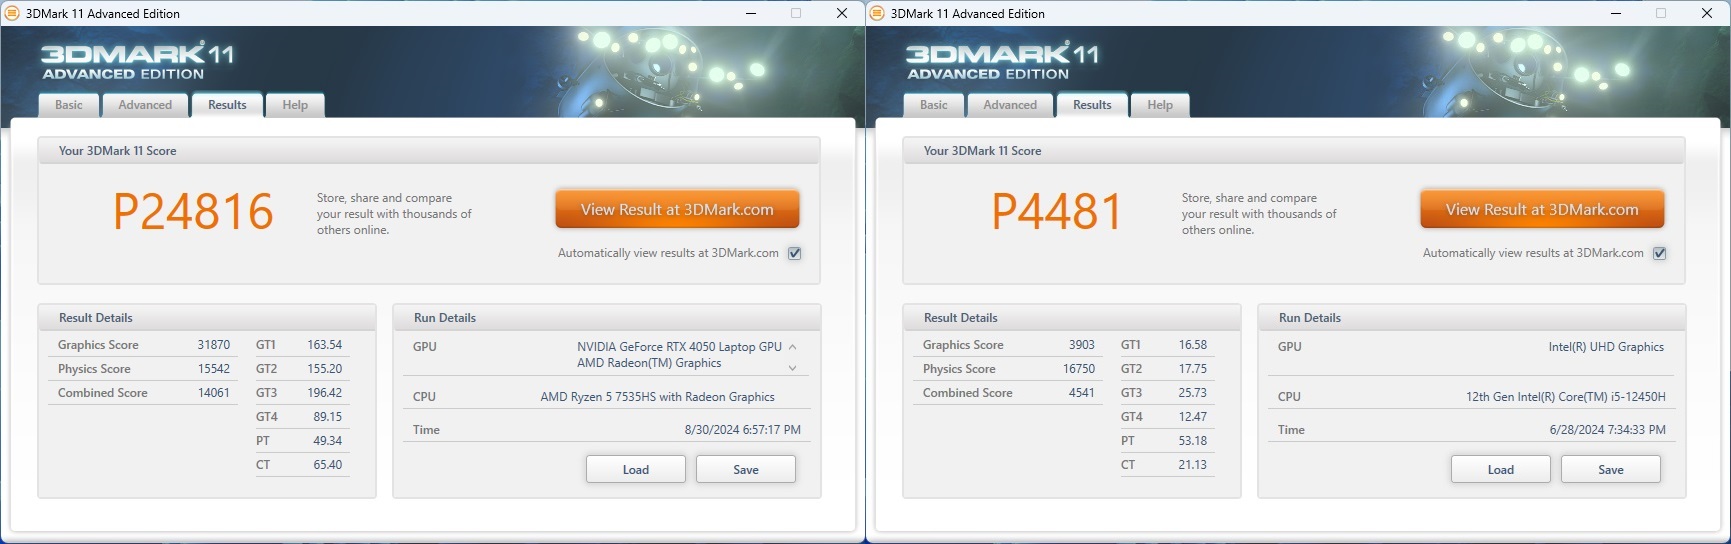Close the right 3DMark window
This screenshot has height=544, width=1731.
(x=1707, y=13)
